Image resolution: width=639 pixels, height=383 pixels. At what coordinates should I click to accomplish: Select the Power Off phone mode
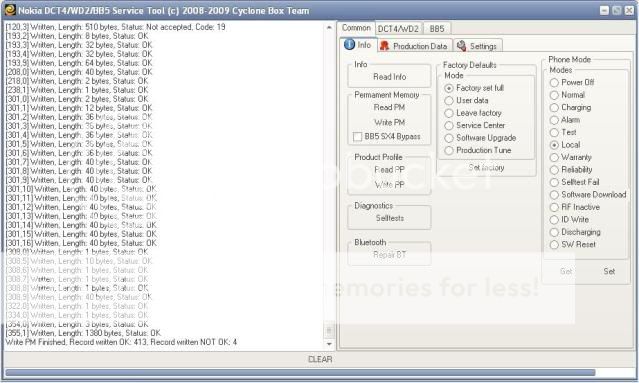554,83
